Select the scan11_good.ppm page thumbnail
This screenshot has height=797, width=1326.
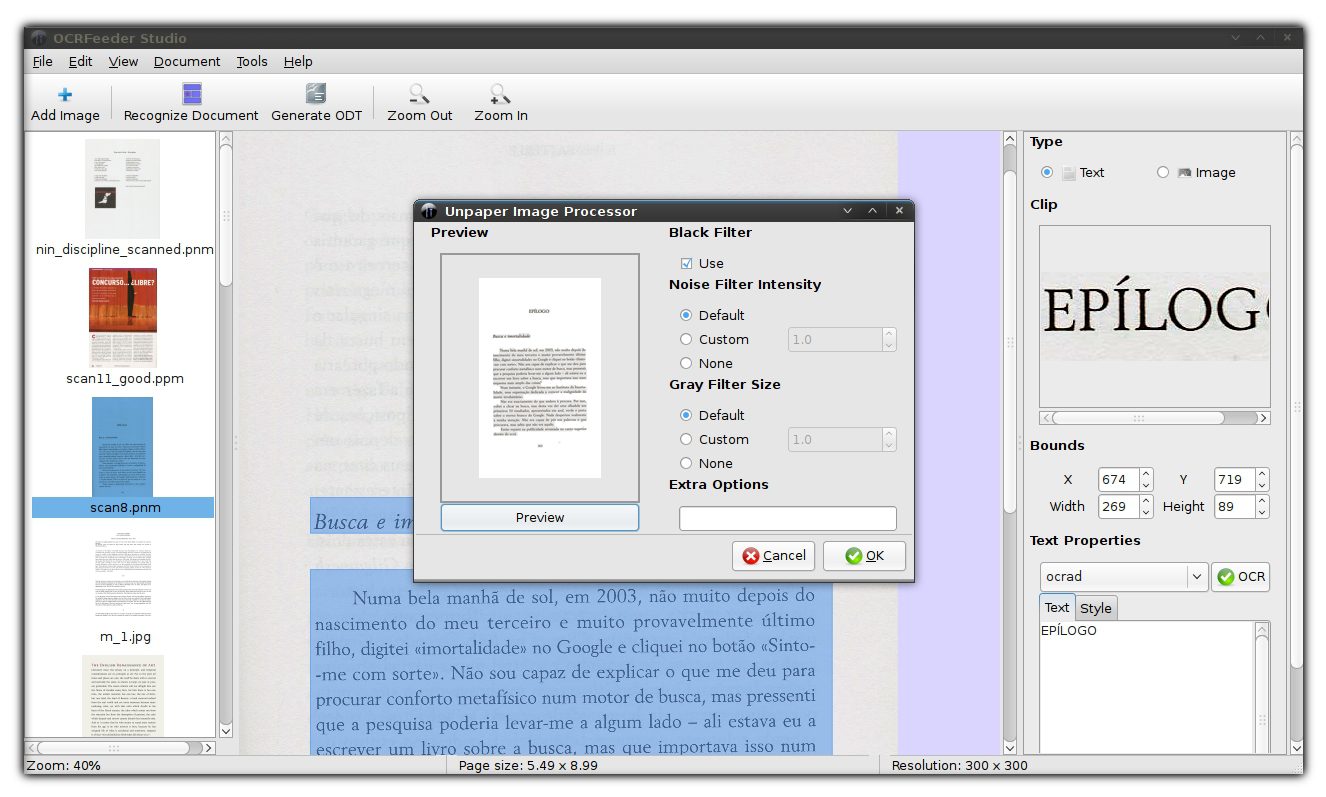(x=123, y=318)
